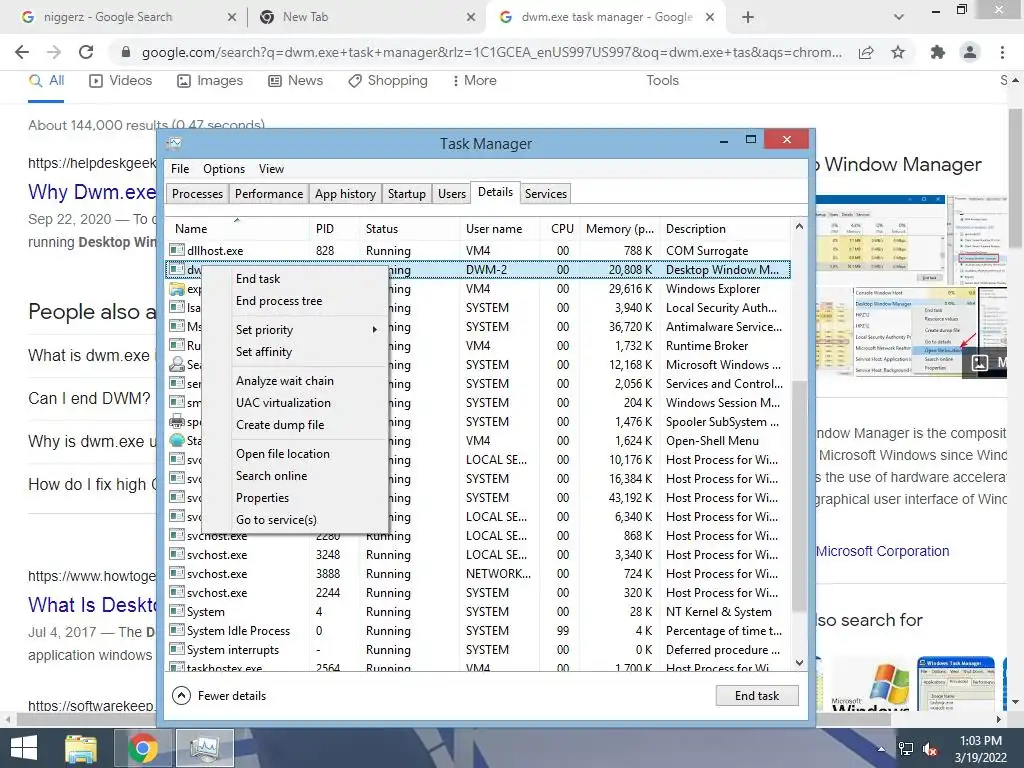Open Properties from context menu
1024x768 pixels.
click(295, 498)
